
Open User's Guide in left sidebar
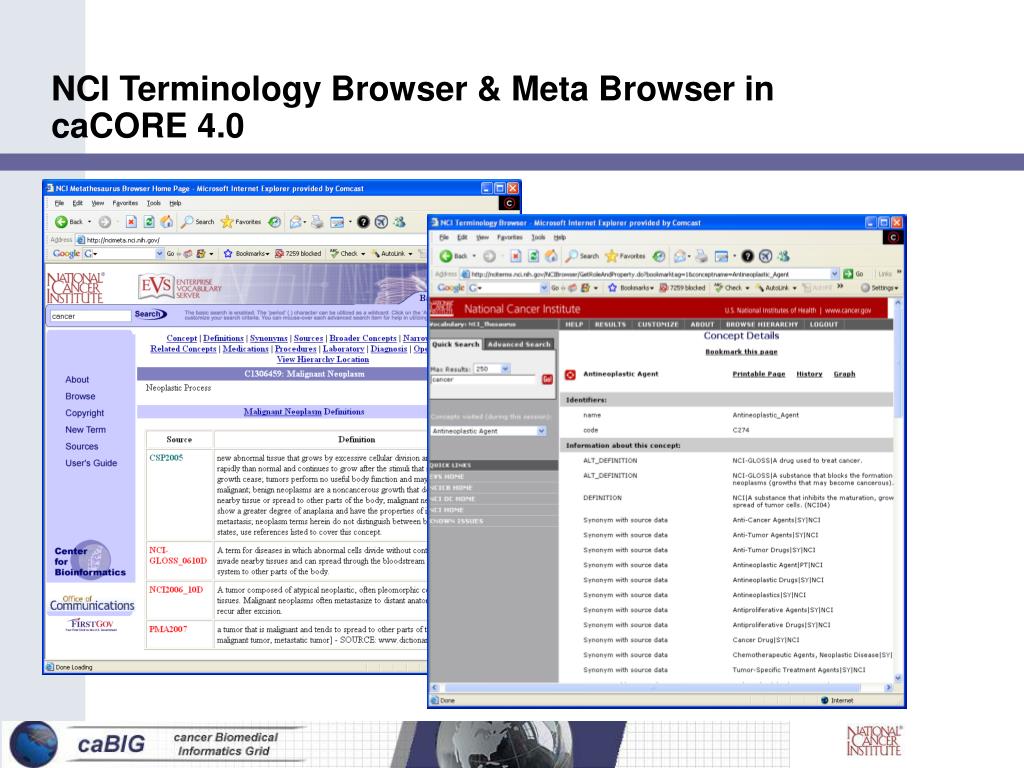click(x=91, y=463)
